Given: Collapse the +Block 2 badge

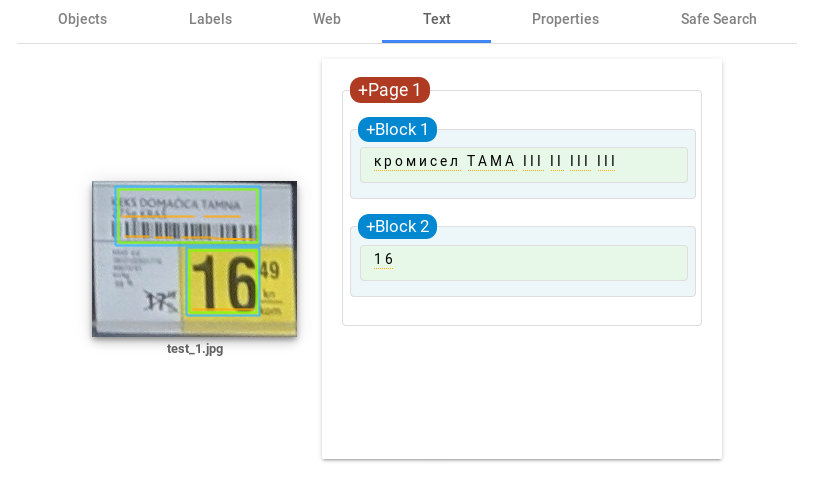Looking at the screenshot, I should pos(397,226).
